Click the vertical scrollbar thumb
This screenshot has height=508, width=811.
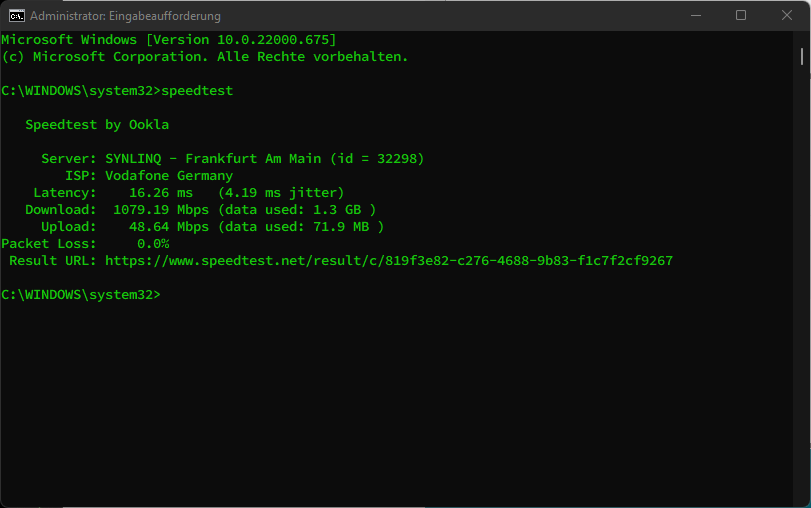pyautogui.click(x=802, y=56)
